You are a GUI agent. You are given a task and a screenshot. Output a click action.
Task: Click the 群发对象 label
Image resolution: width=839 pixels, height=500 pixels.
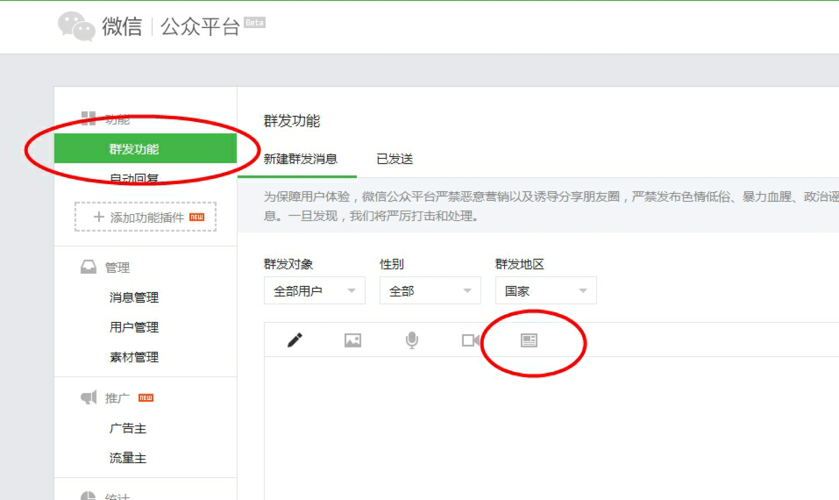pos(288,264)
